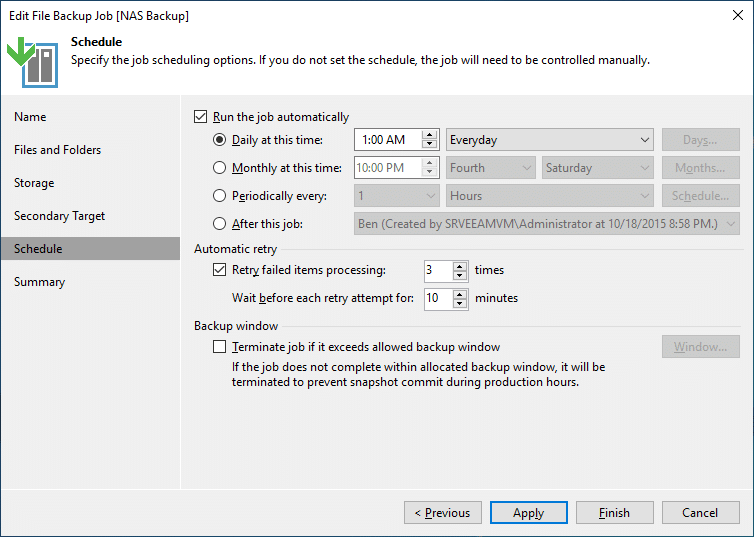Open the Fourth week dropdown
754x537 pixels.
pyautogui.click(x=490, y=168)
